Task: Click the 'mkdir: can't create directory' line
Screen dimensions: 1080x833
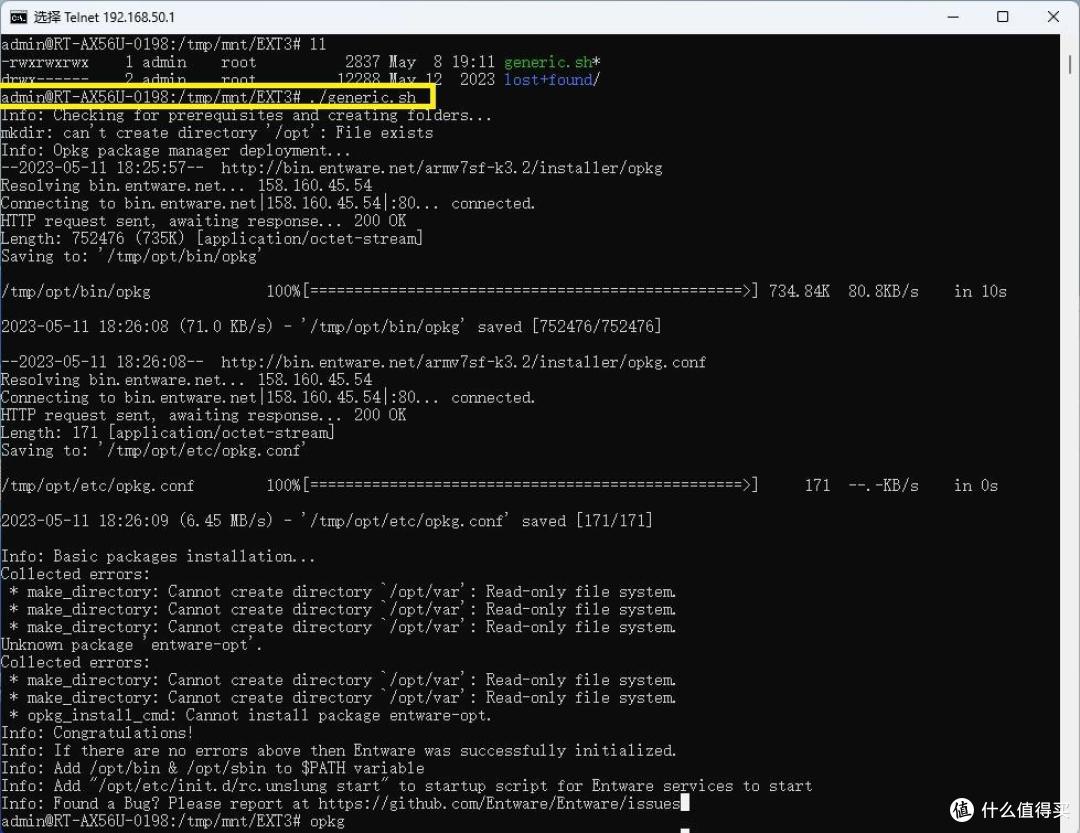Action: coord(216,133)
